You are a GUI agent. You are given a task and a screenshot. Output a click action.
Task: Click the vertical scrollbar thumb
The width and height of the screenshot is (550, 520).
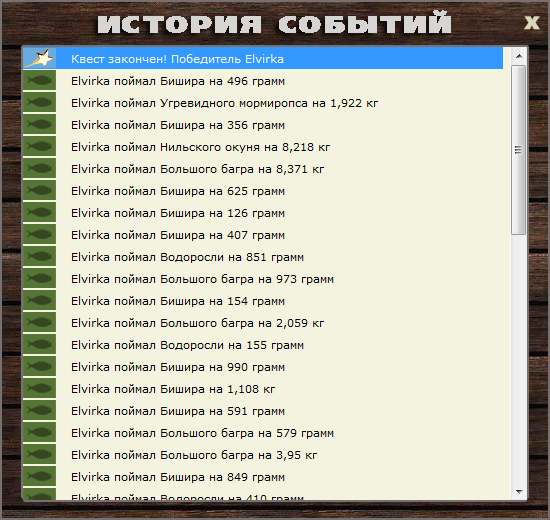[x=518, y=150]
